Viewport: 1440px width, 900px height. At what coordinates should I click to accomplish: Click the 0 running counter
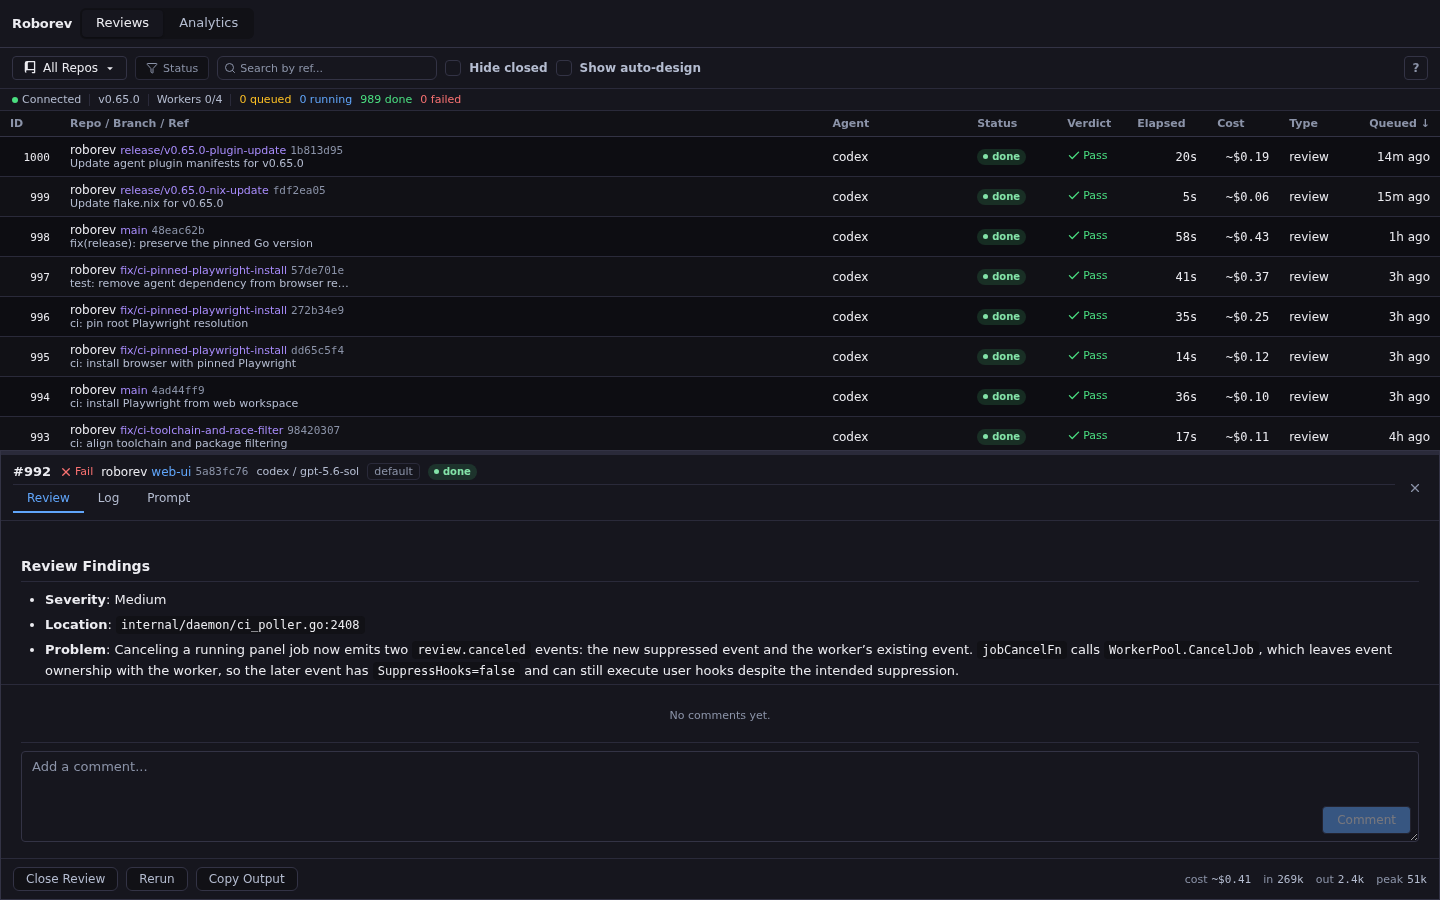[x=326, y=100]
